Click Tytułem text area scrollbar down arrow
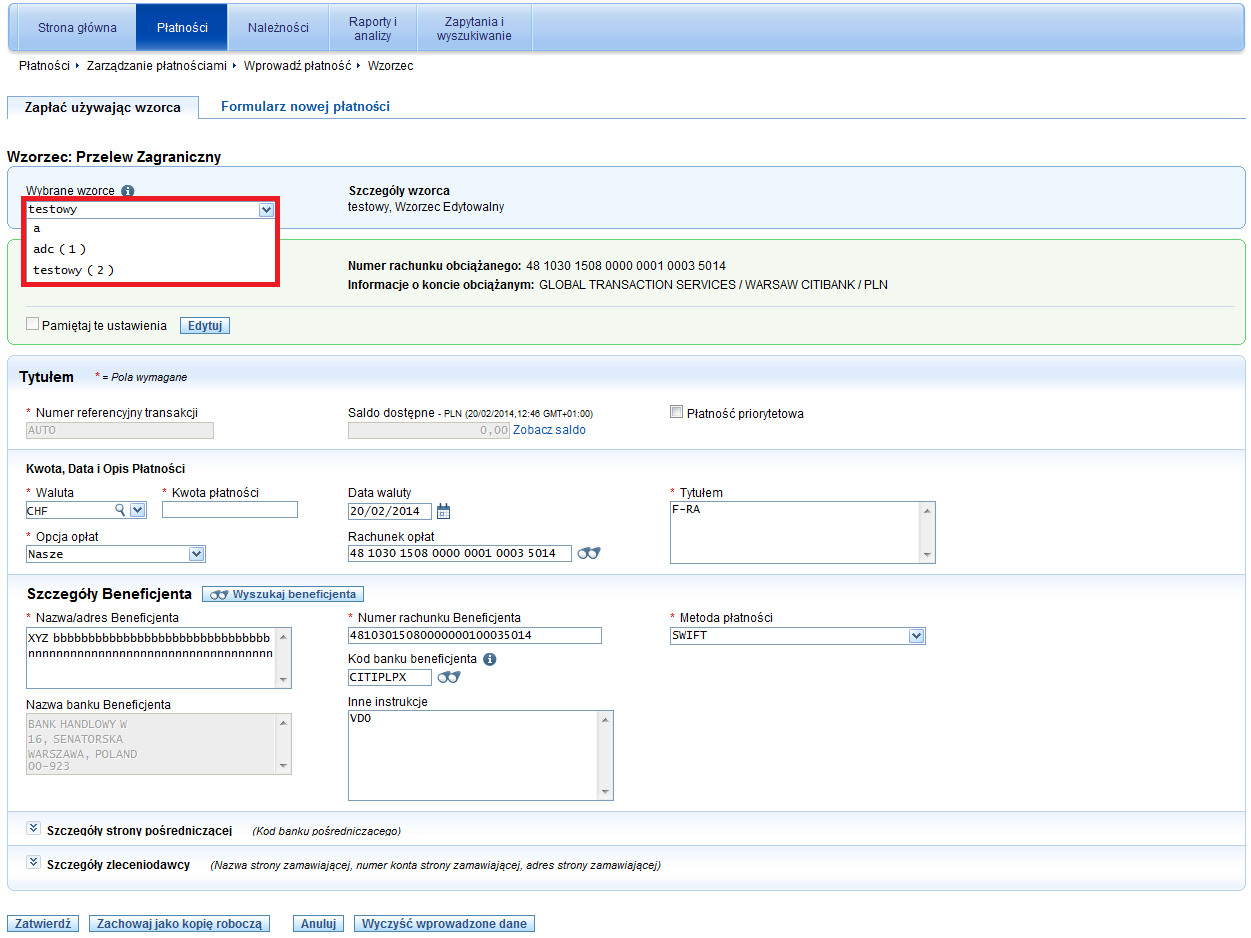1251x938 pixels. coord(928,556)
